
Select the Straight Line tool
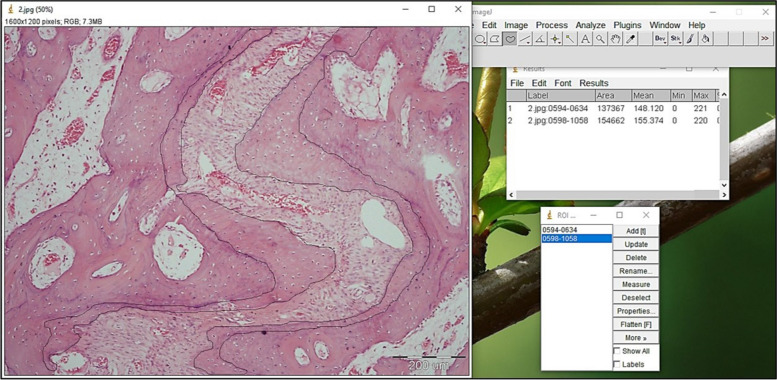[525, 39]
